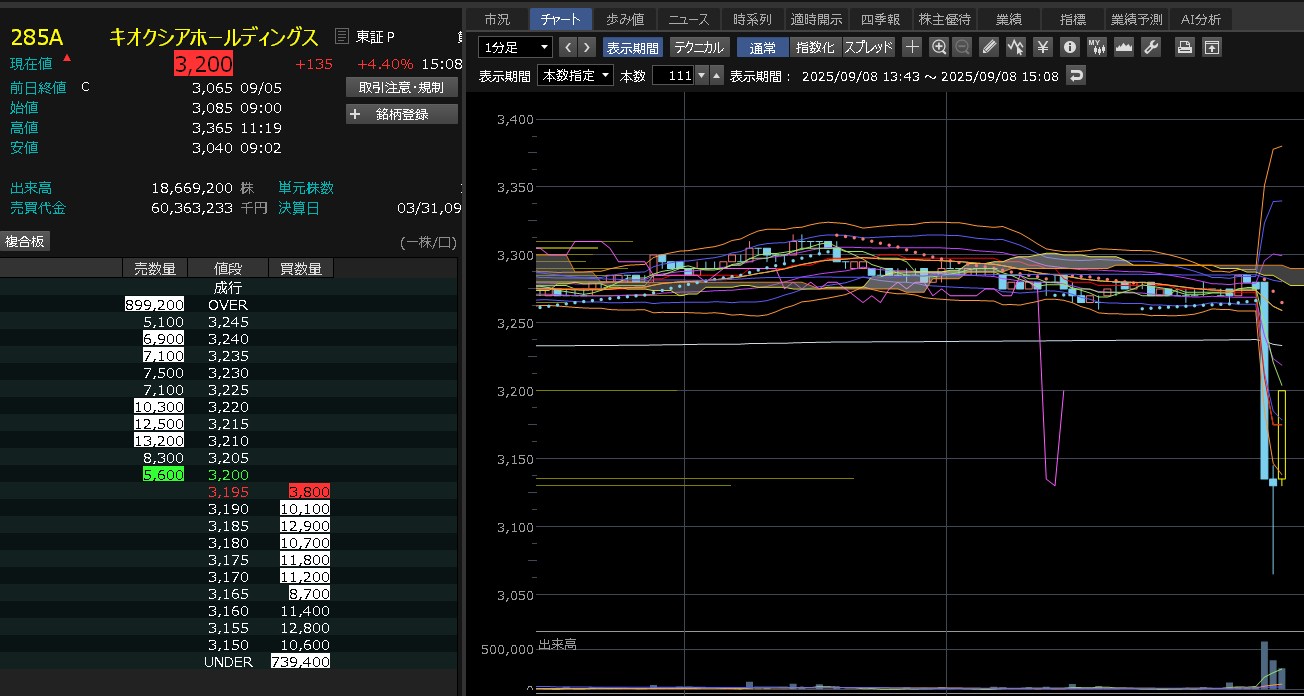This screenshot has width=1304, height=696.
Task: Switch to the area chart icon
Action: tap(1124, 47)
